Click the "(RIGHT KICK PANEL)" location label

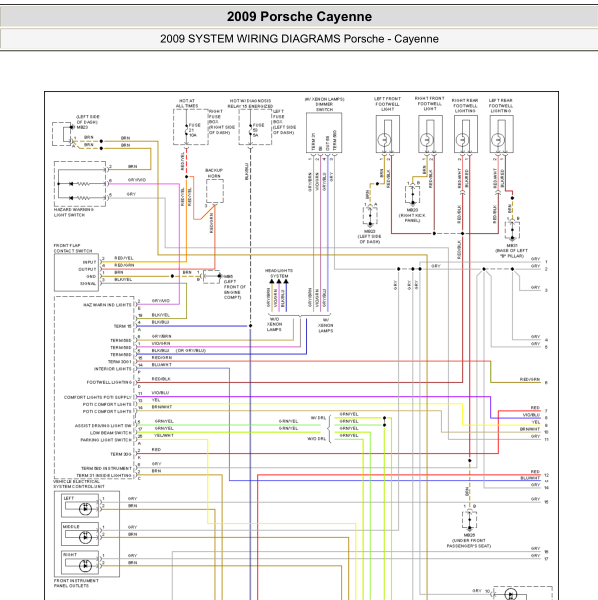click(x=412, y=218)
